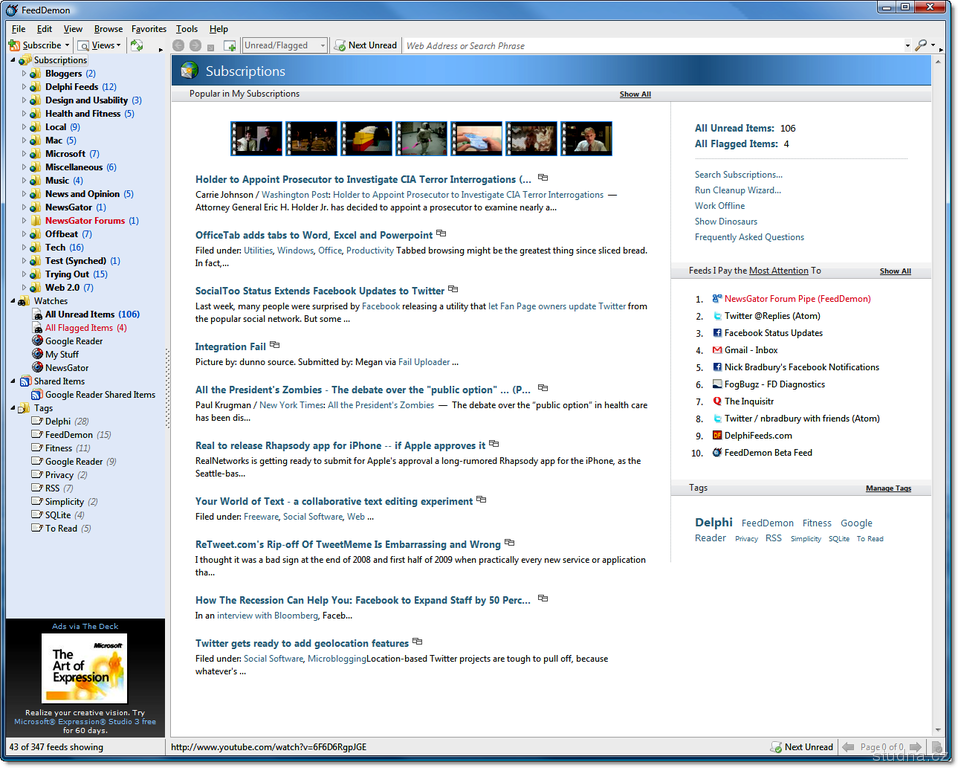Image resolution: width=958 pixels, height=768 pixels.
Task: Click the Gmail - Inbox feed icon
Action: click(x=717, y=350)
